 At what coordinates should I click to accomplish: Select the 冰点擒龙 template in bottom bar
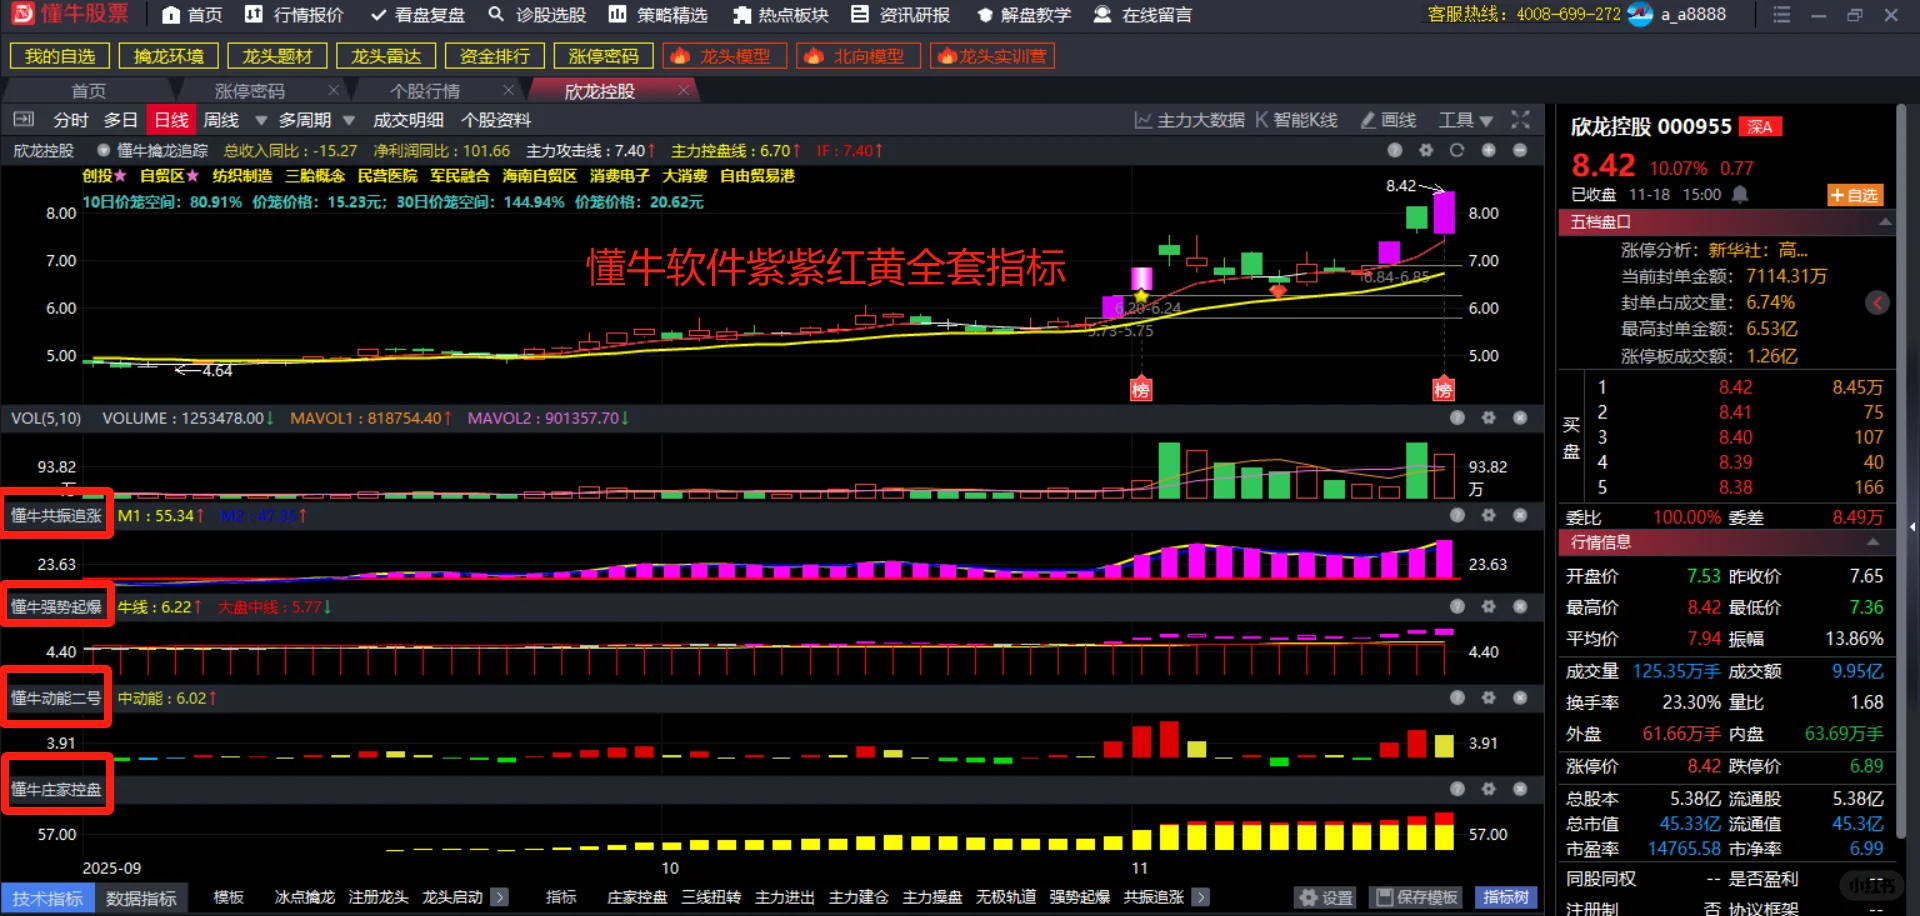pos(305,897)
